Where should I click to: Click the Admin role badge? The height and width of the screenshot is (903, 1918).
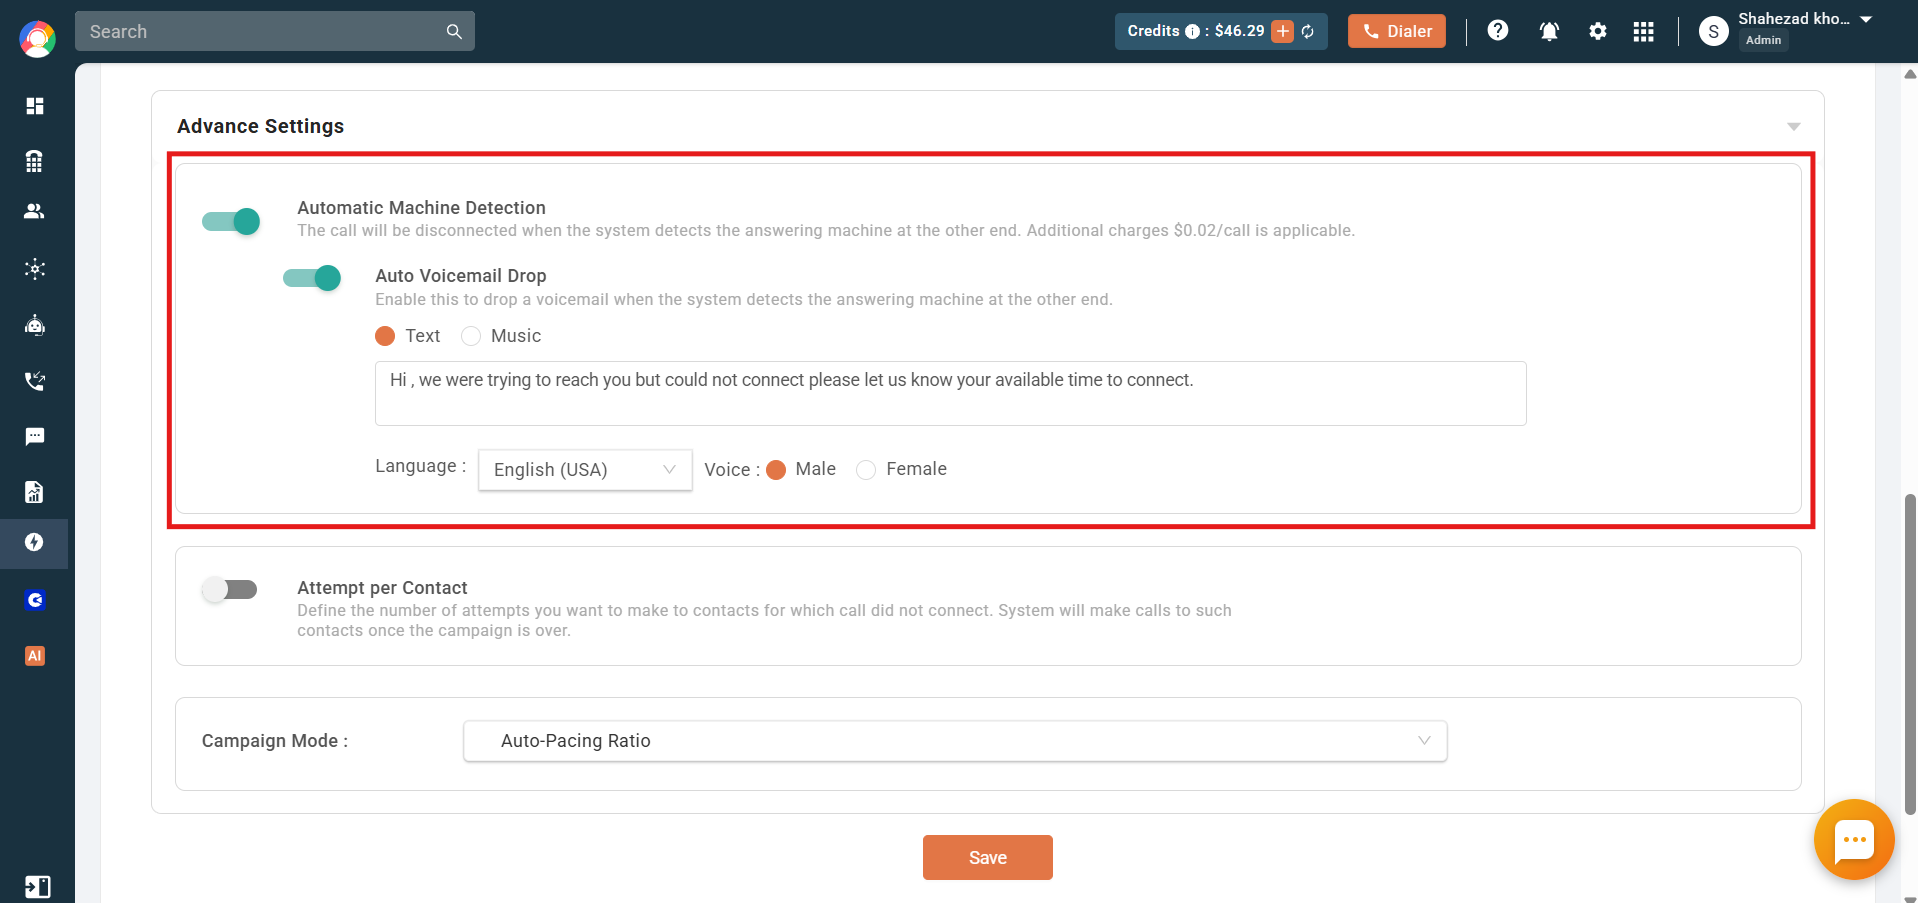(1764, 40)
